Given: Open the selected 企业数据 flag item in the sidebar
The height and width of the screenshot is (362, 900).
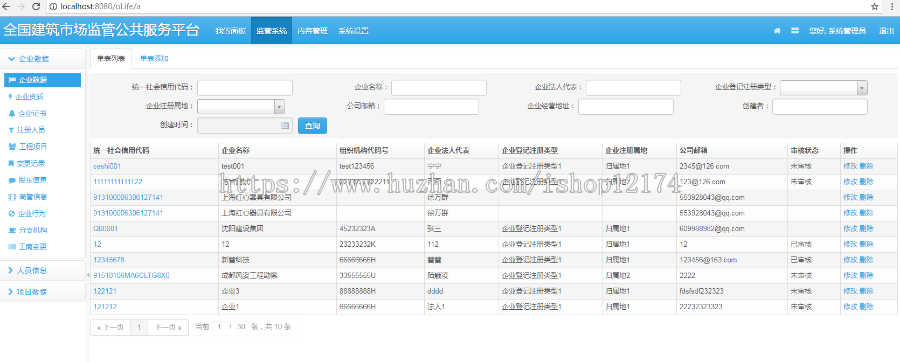Looking at the screenshot, I should pyautogui.click(x=42, y=80).
